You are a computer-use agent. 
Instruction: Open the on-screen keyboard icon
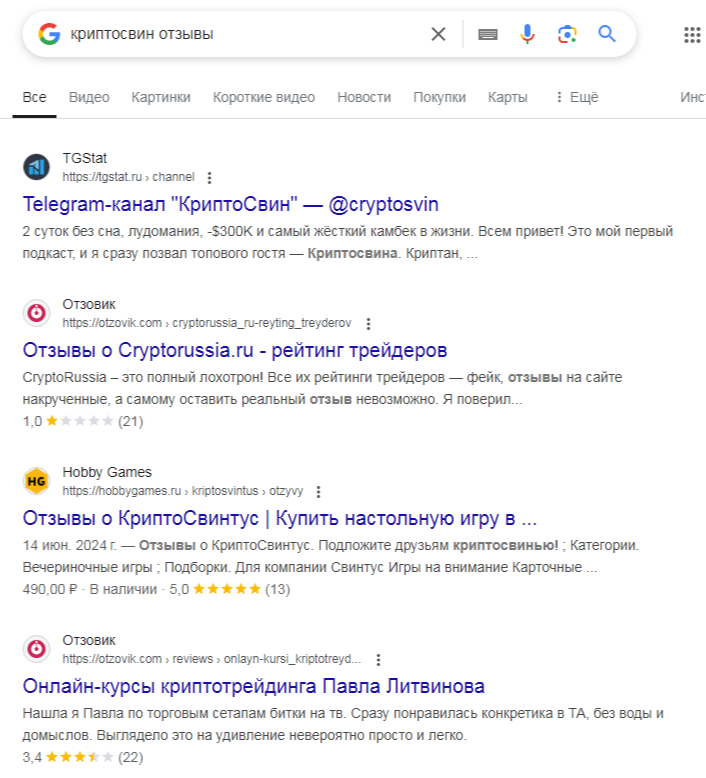pyautogui.click(x=488, y=34)
